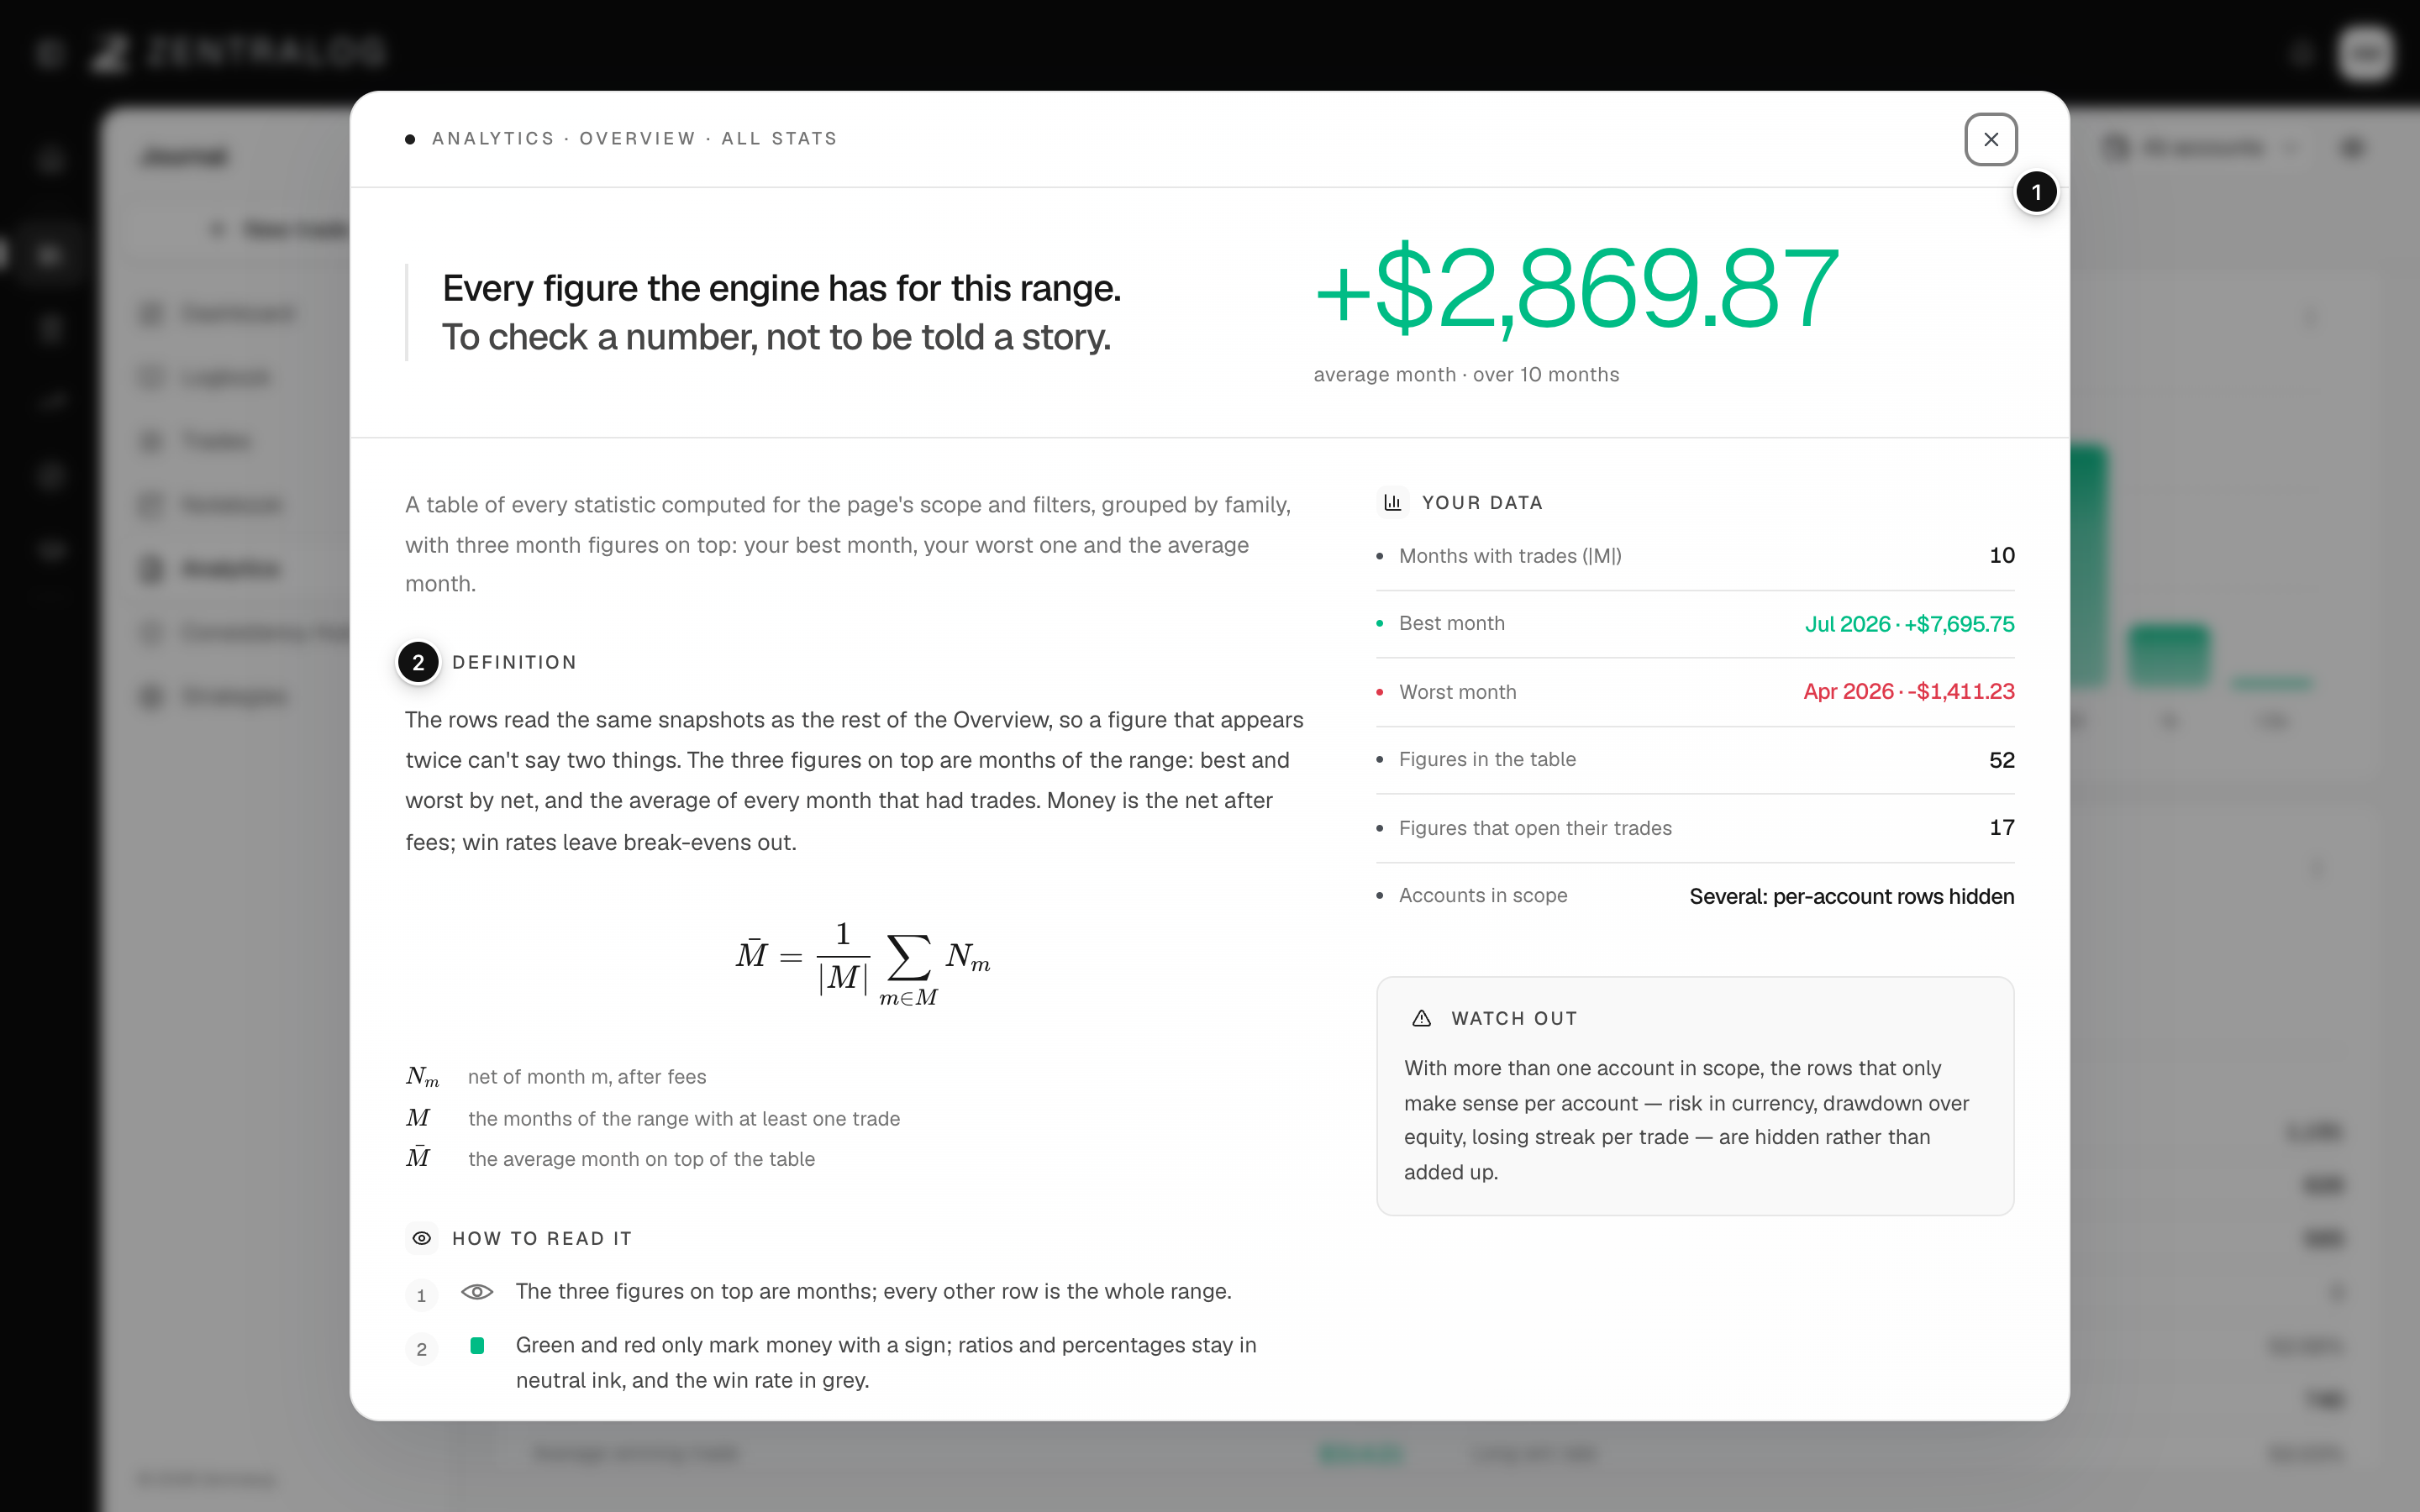Viewport: 2420px width, 1512px height.
Task: Click the 'average month · over 10 months' caption
Action: (1466, 374)
